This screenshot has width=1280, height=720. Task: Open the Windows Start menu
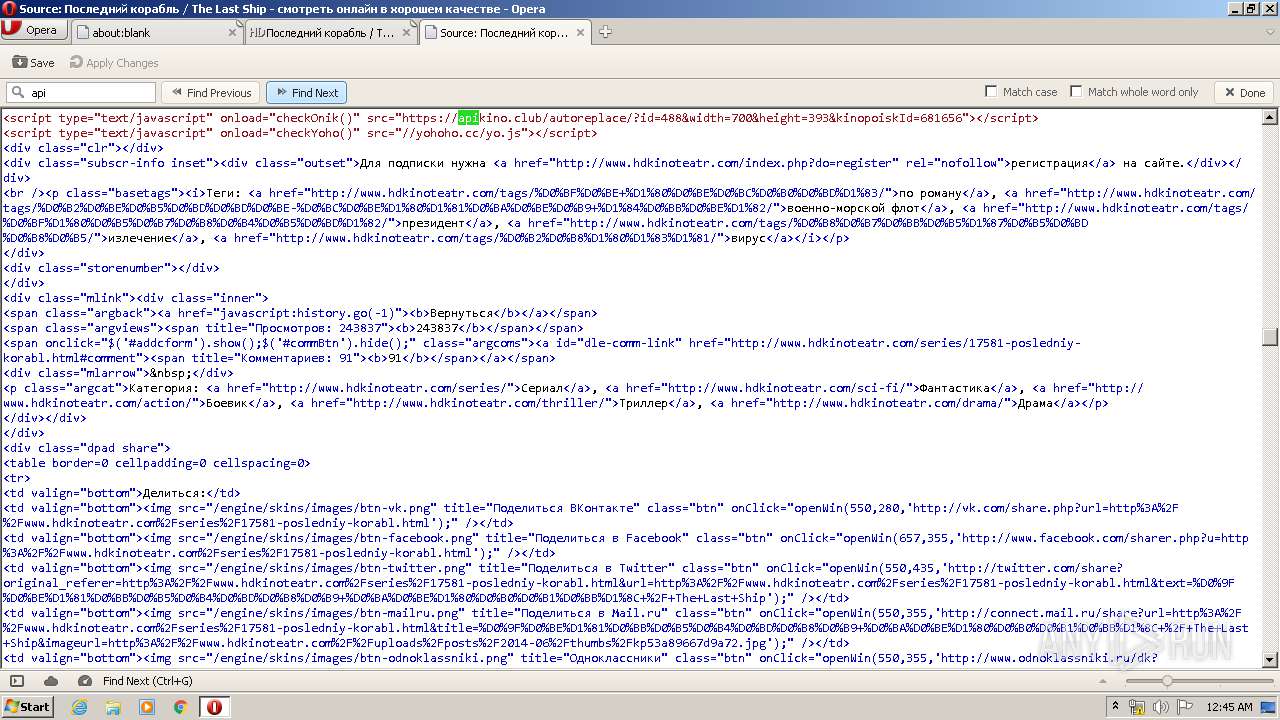[x=27, y=706]
